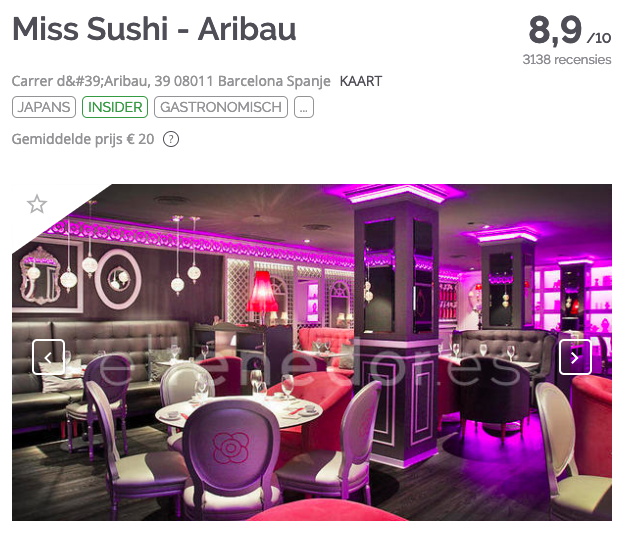Expand more tags with the ellipsis button

(x=304, y=107)
